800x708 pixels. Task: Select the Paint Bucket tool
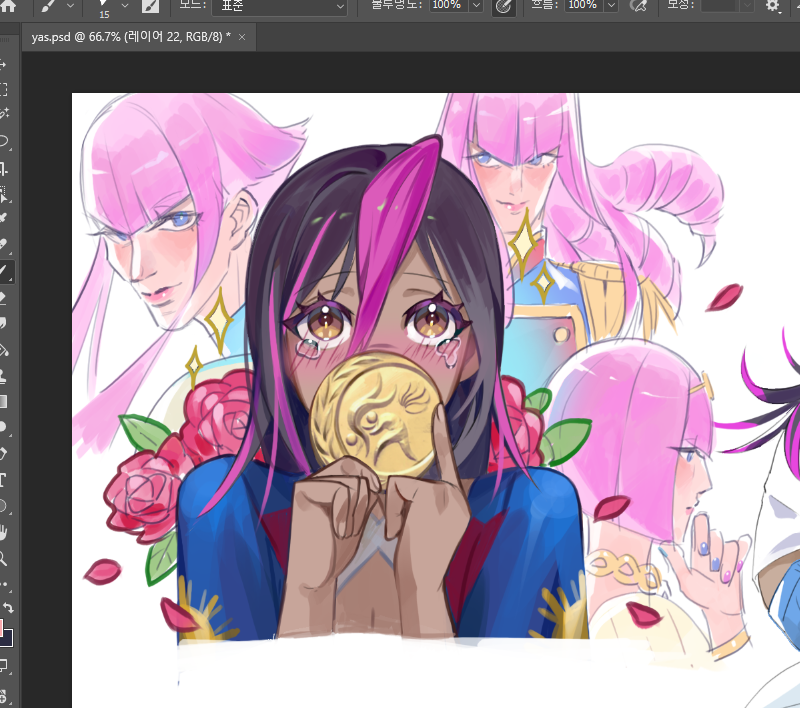coord(4,350)
